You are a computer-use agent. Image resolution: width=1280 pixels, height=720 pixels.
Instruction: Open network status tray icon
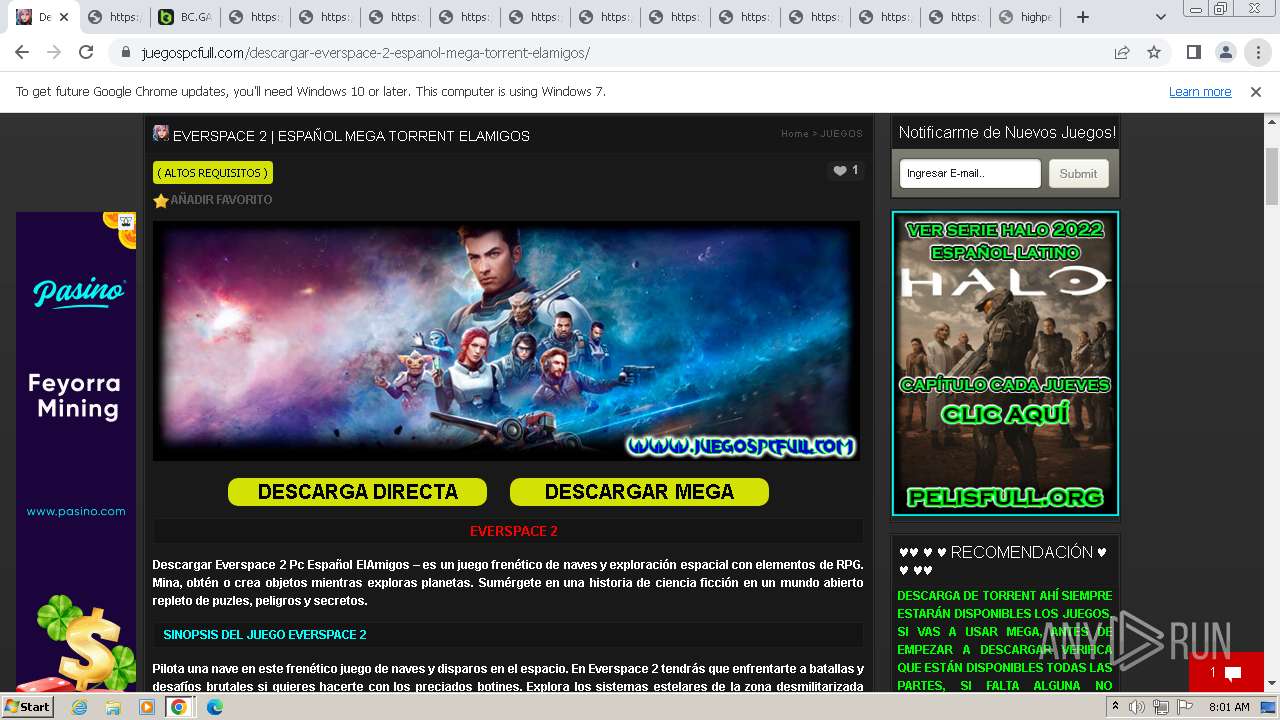1161,707
